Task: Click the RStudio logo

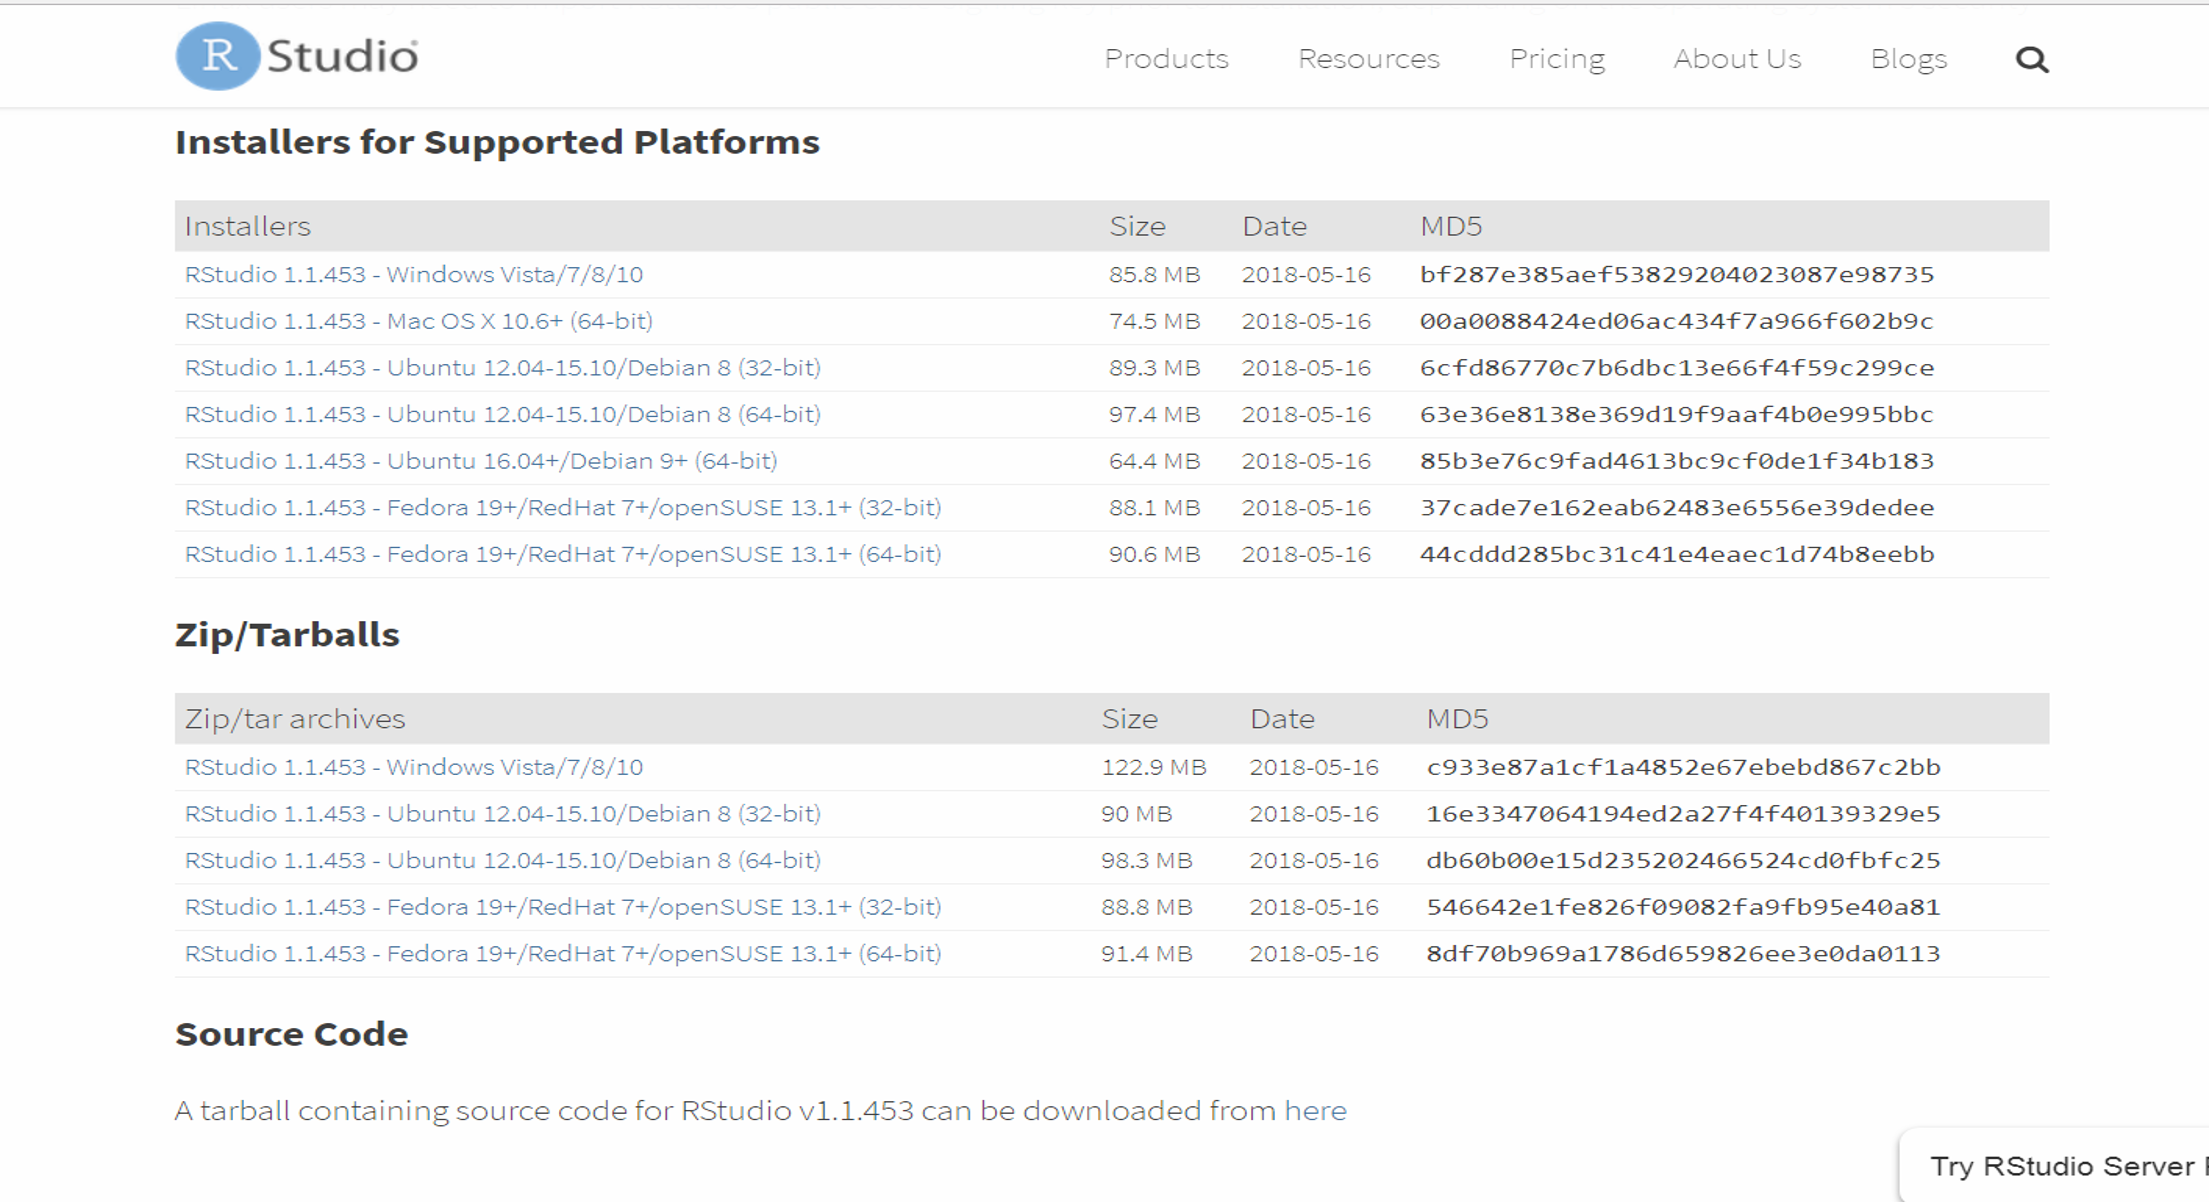Action: click(297, 56)
